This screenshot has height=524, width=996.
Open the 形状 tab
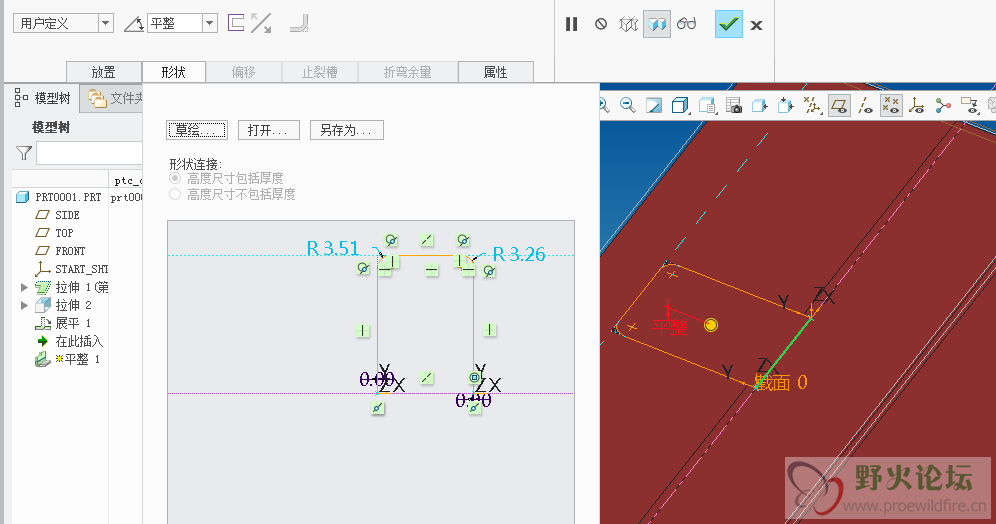click(x=173, y=72)
